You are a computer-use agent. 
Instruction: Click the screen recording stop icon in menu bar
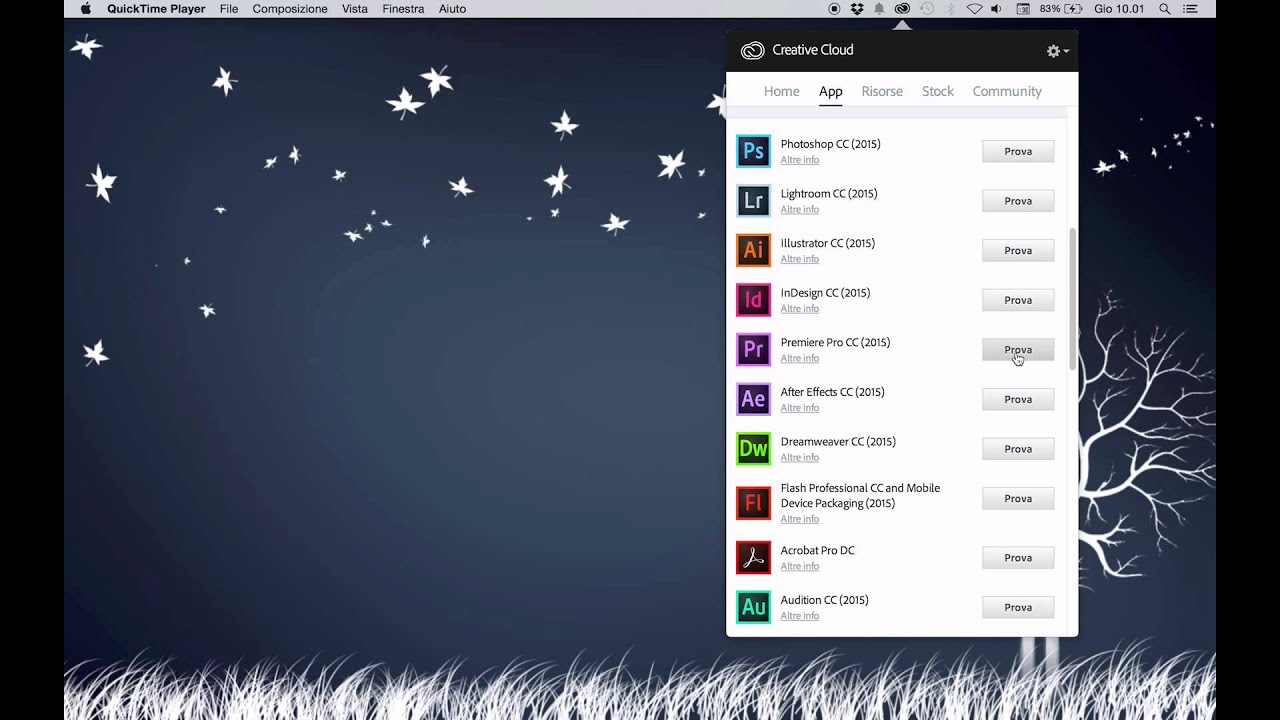tap(834, 9)
